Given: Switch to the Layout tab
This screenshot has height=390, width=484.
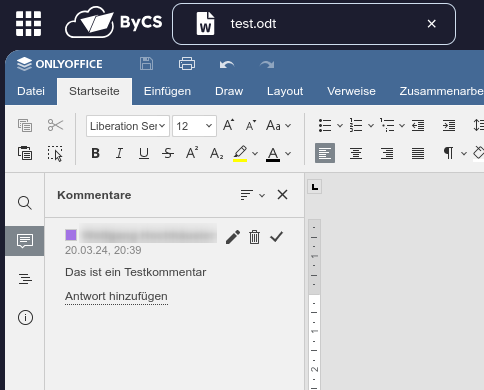Looking at the screenshot, I should pos(285,91).
